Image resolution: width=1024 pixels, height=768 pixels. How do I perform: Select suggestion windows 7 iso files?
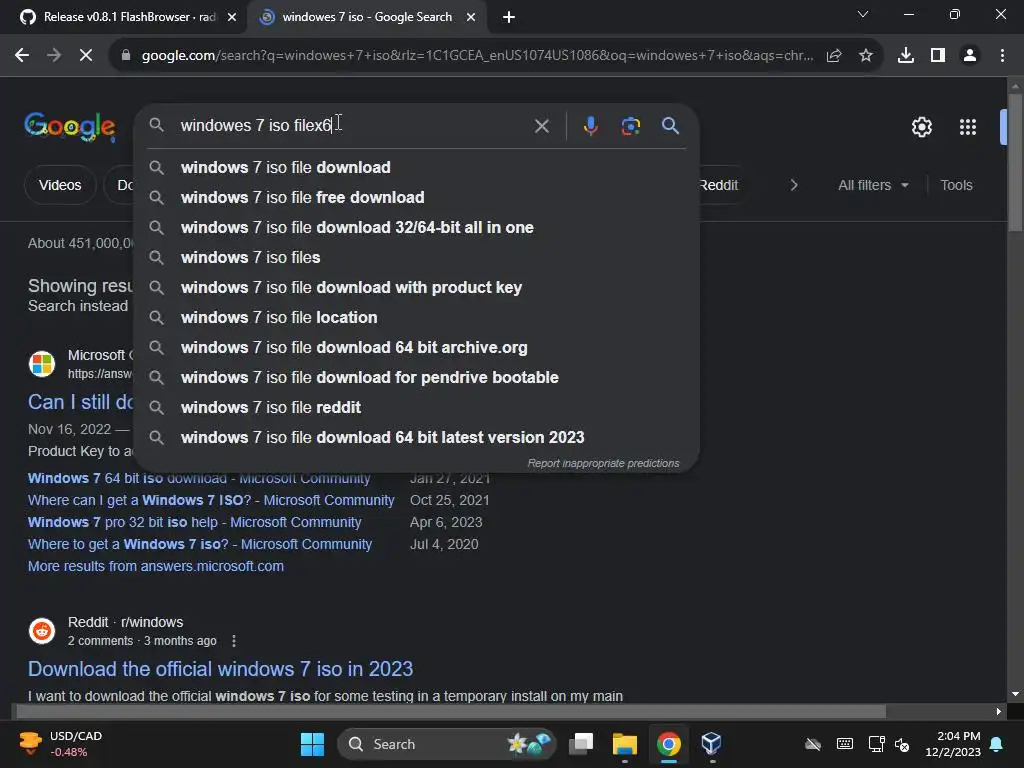coord(416,257)
